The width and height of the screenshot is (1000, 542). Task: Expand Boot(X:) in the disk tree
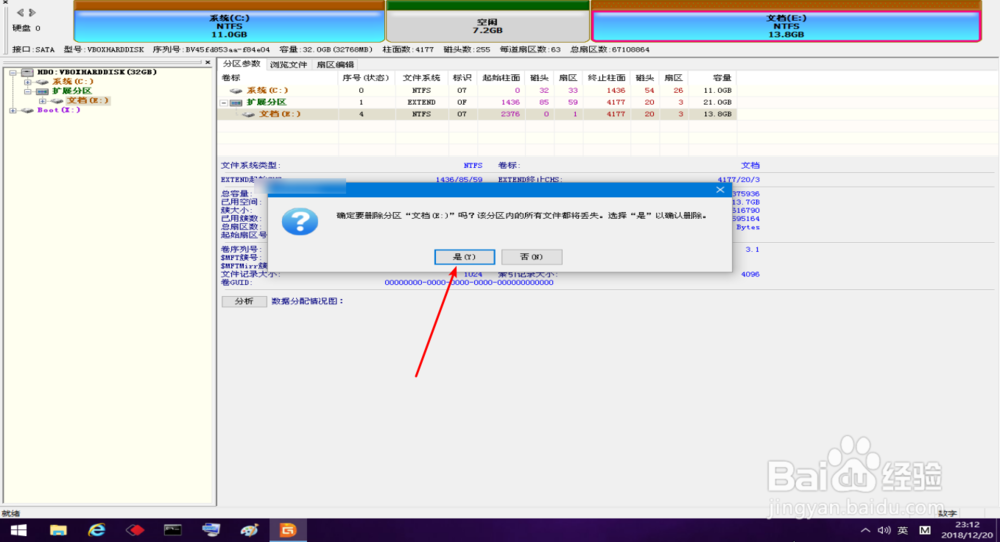pyautogui.click(x=13, y=110)
